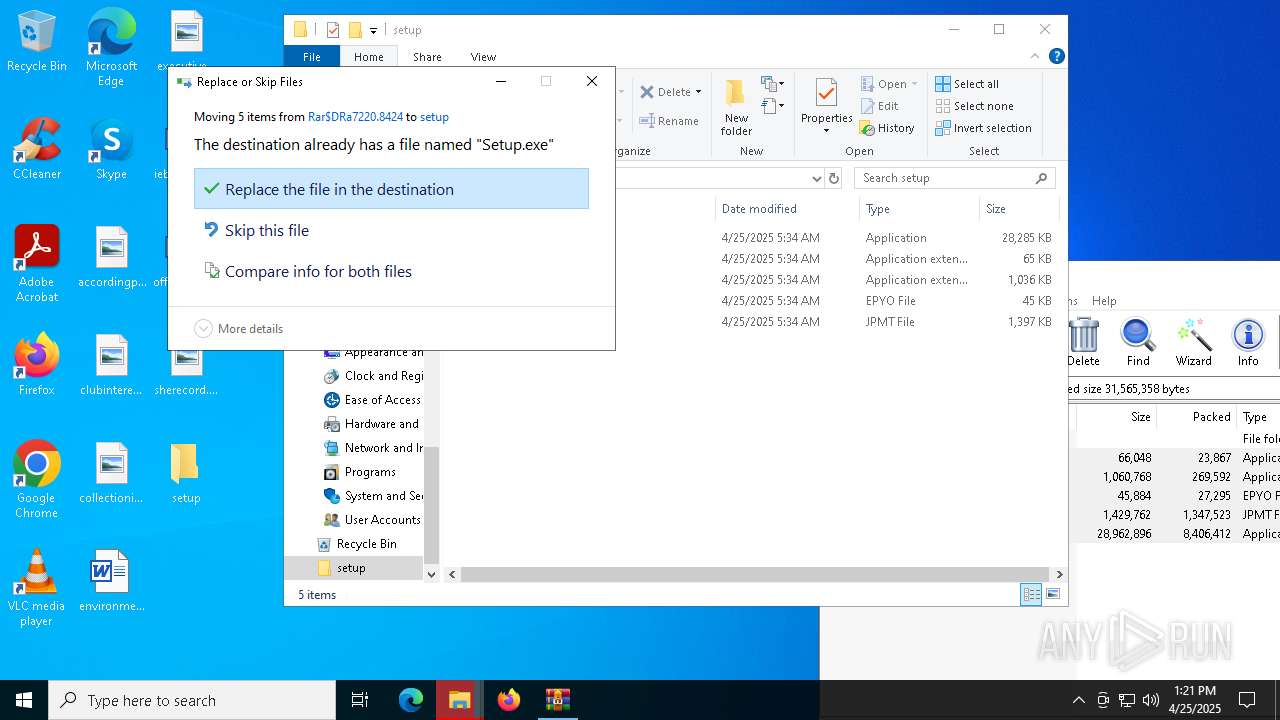Expand the Open dropdown arrow
The width and height of the screenshot is (1280, 720).
tap(914, 84)
